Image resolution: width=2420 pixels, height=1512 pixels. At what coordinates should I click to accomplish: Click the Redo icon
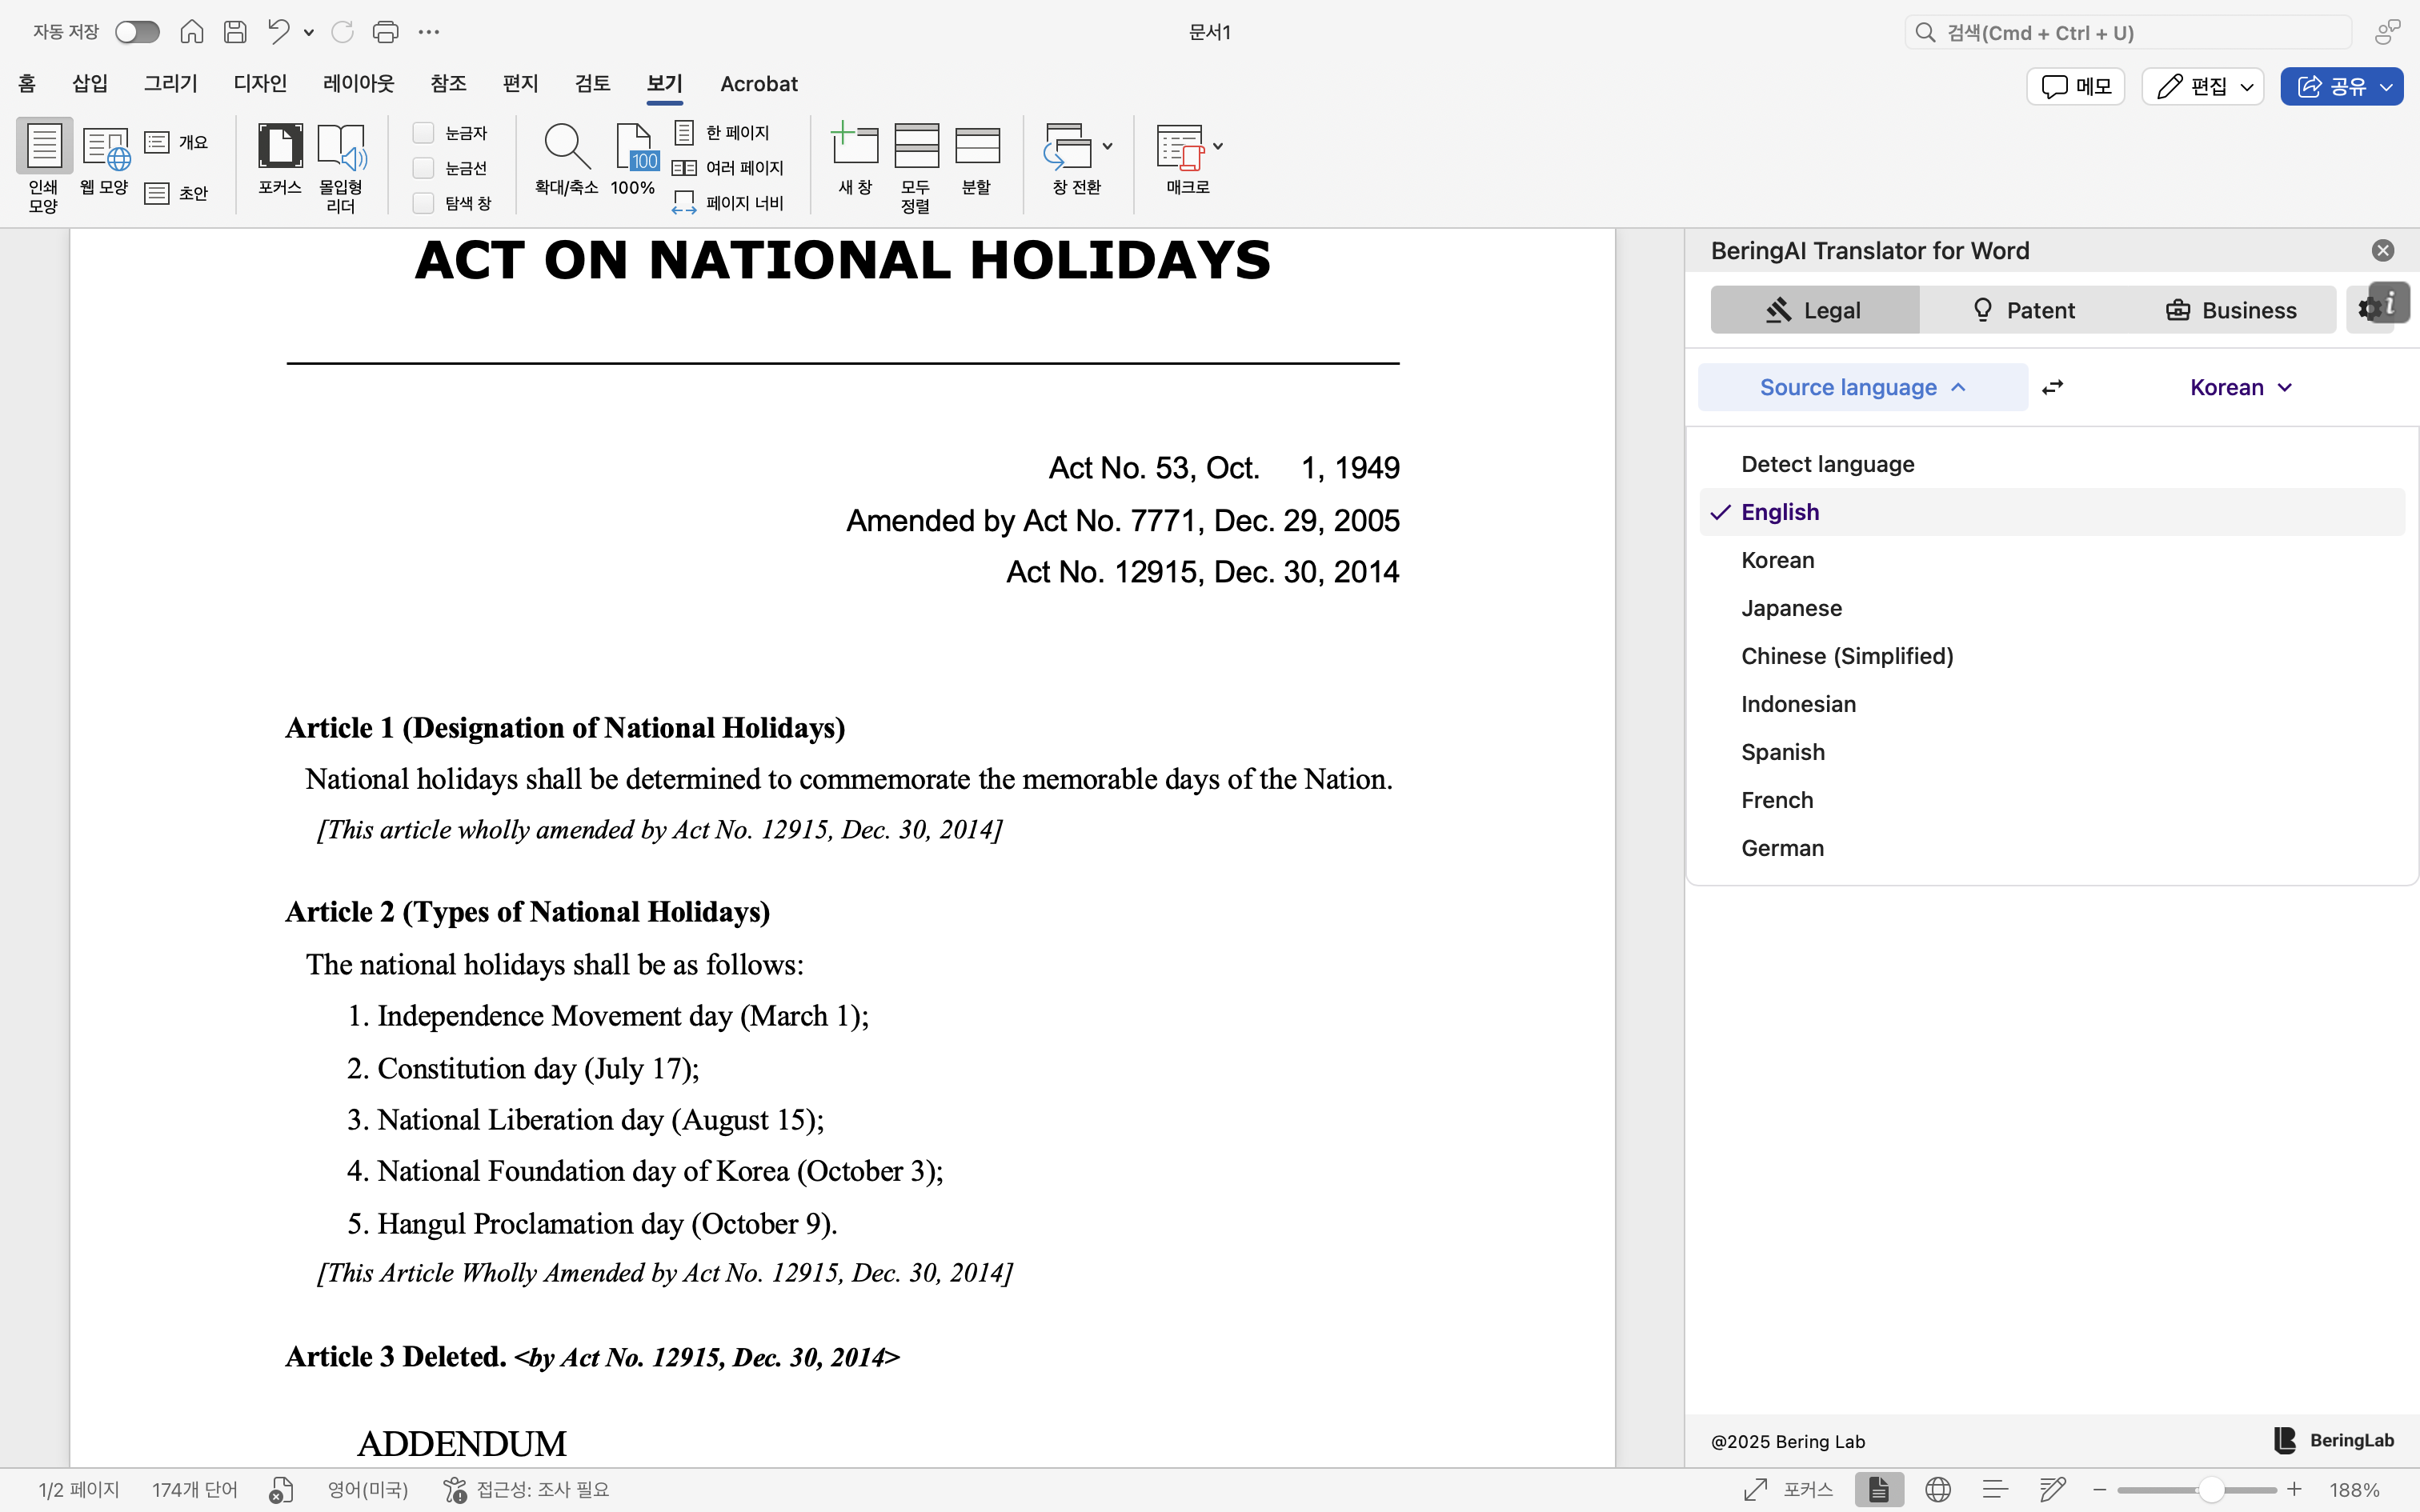coord(342,32)
